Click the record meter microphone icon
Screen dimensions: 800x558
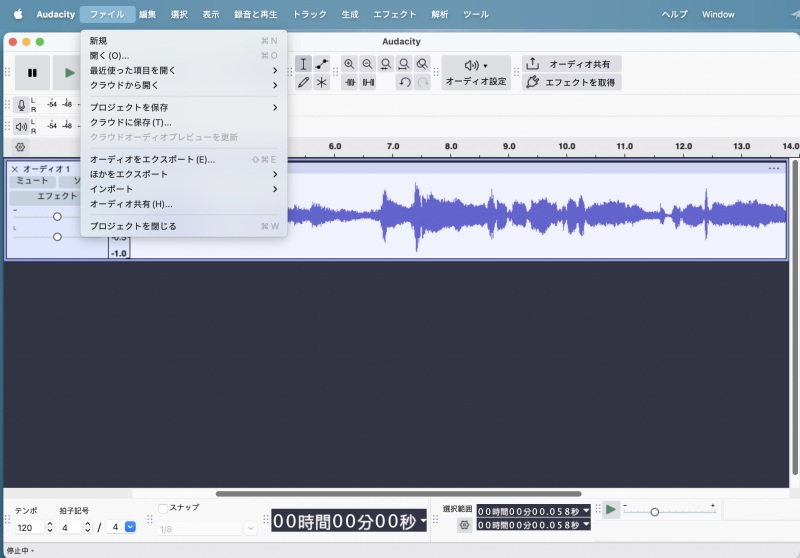pyautogui.click(x=21, y=105)
